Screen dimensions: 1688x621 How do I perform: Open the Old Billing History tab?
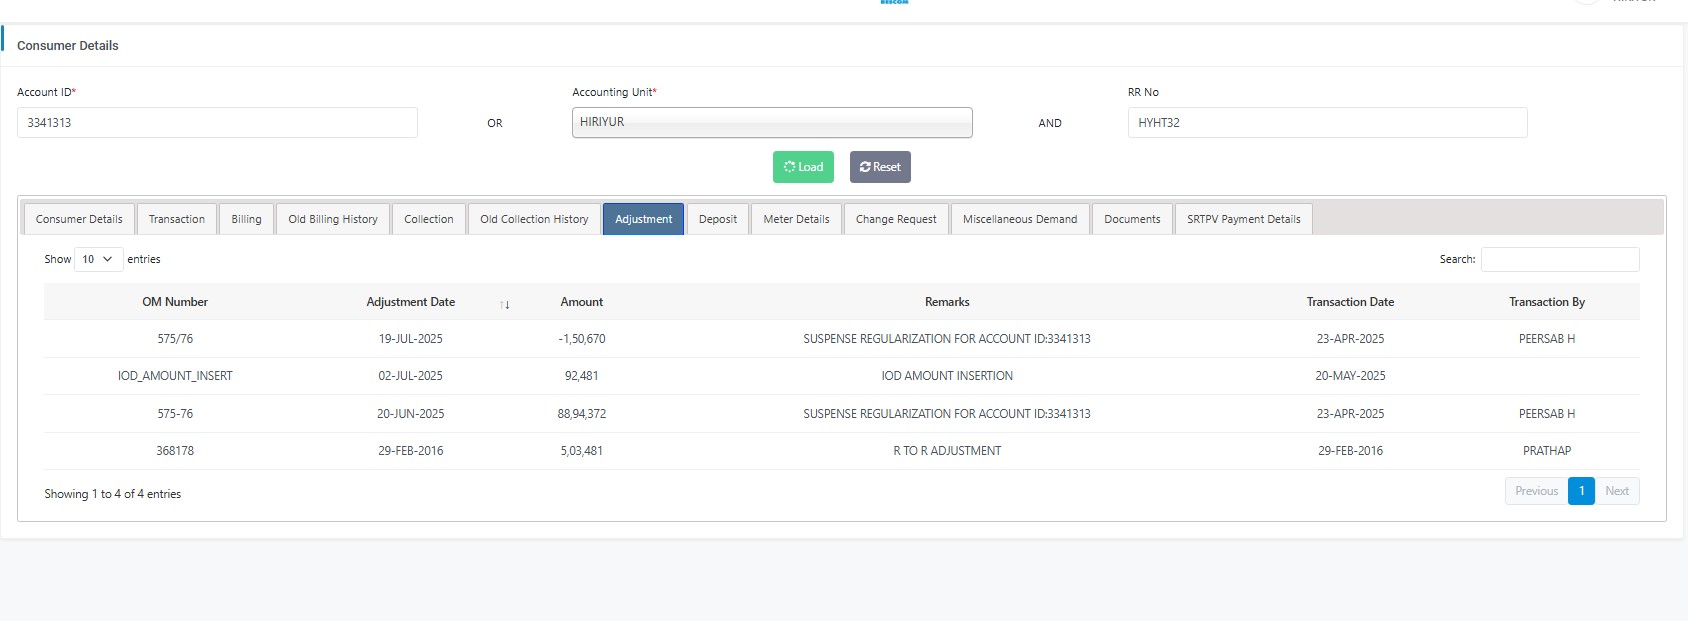tap(333, 219)
